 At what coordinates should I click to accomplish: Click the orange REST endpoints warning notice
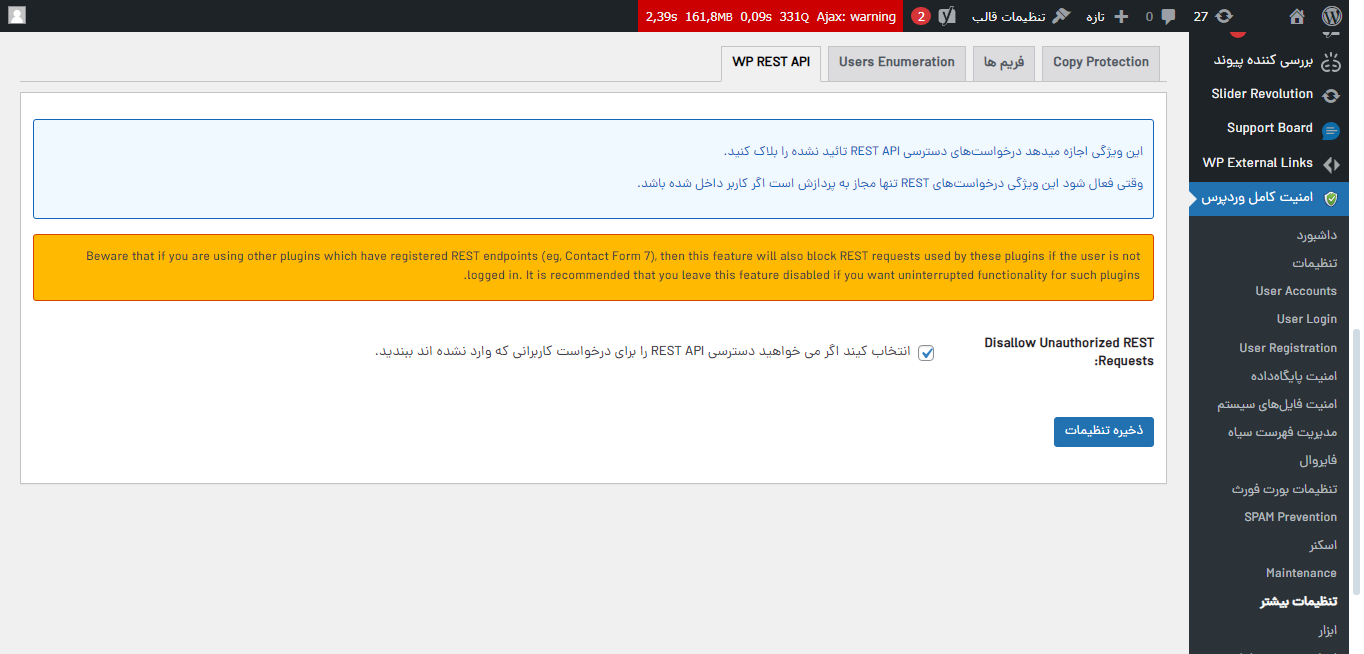pyautogui.click(x=593, y=267)
